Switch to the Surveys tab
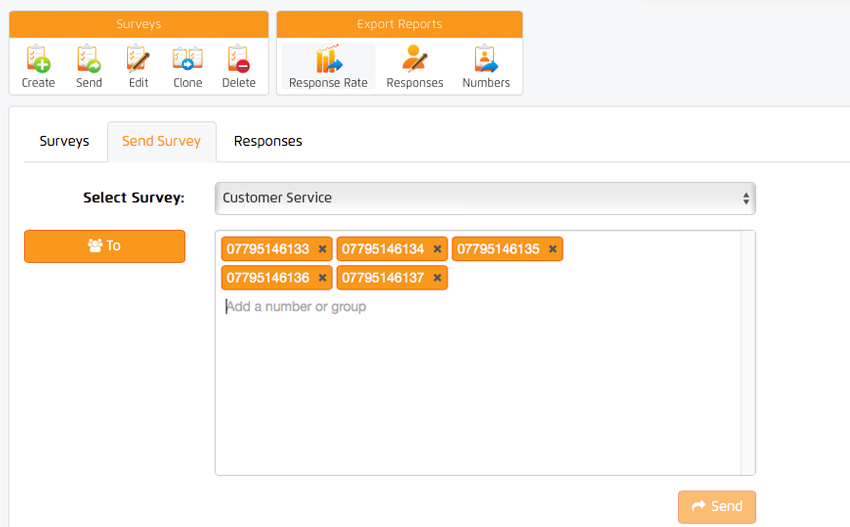Viewport: 850px width, 527px height. point(64,141)
